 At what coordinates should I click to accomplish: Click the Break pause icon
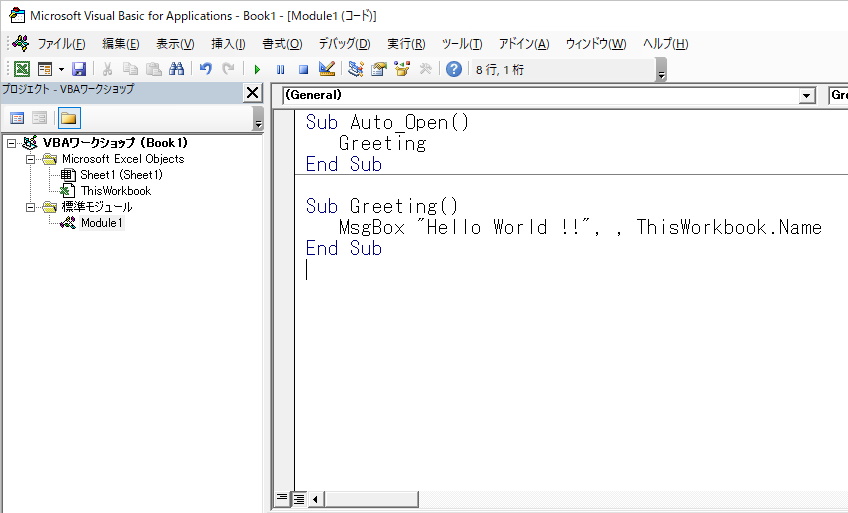click(280, 70)
